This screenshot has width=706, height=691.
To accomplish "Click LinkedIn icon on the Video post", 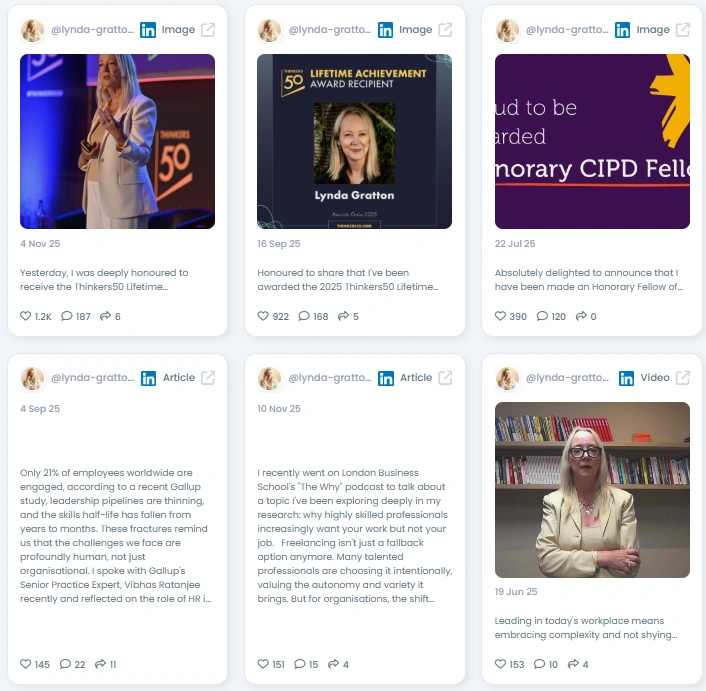I will point(626,378).
